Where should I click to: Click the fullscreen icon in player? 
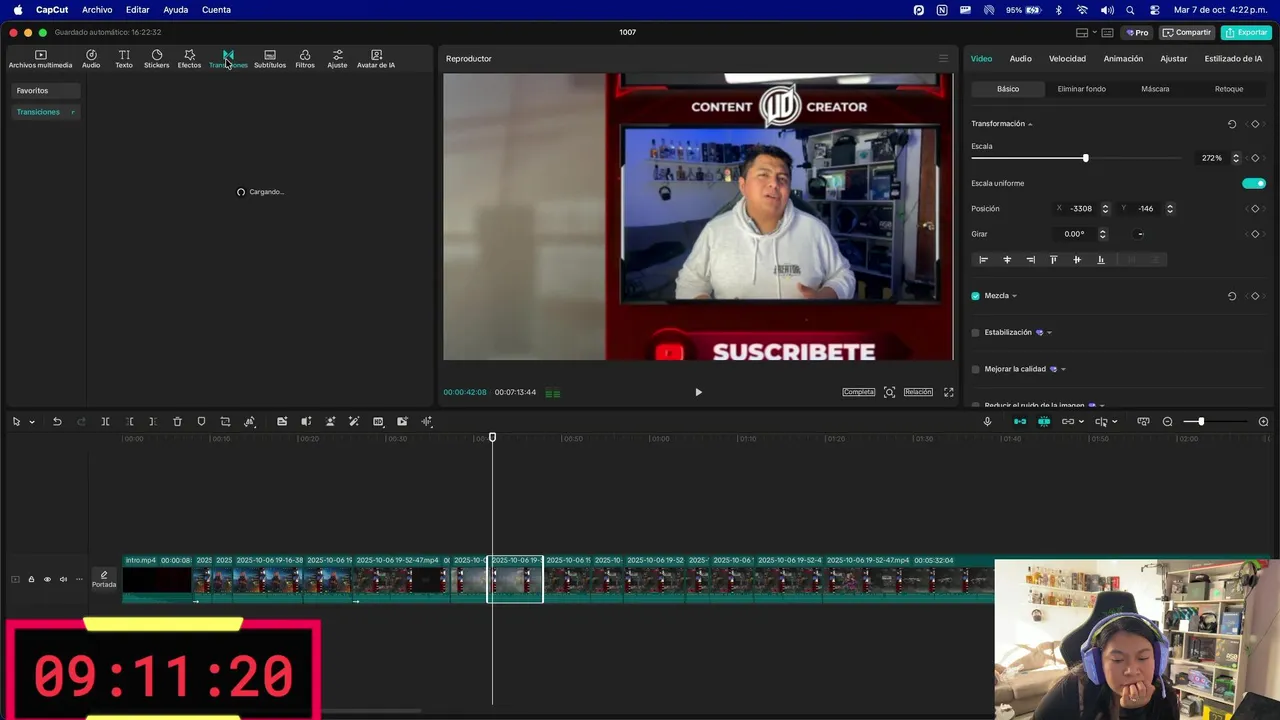[x=948, y=392]
